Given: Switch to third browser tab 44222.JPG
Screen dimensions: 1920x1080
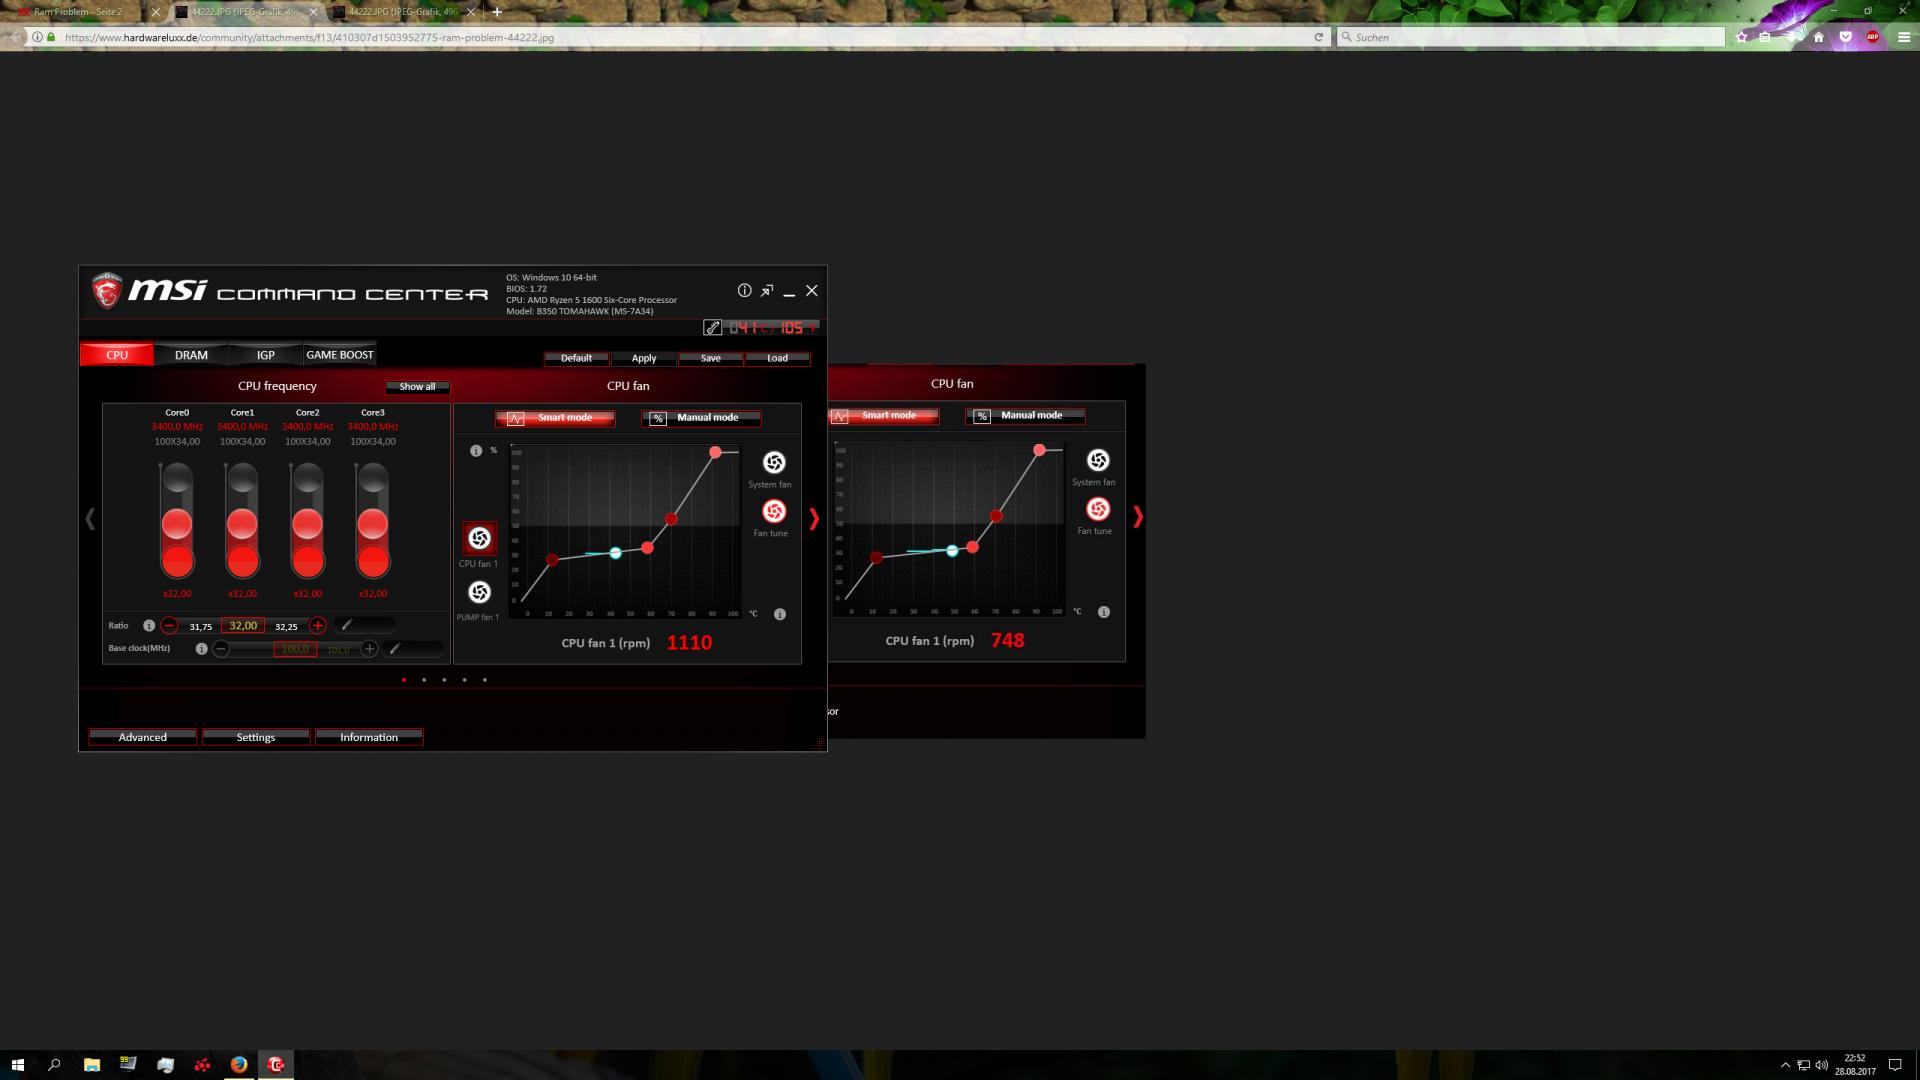Looking at the screenshot, I should pos(403,12).
